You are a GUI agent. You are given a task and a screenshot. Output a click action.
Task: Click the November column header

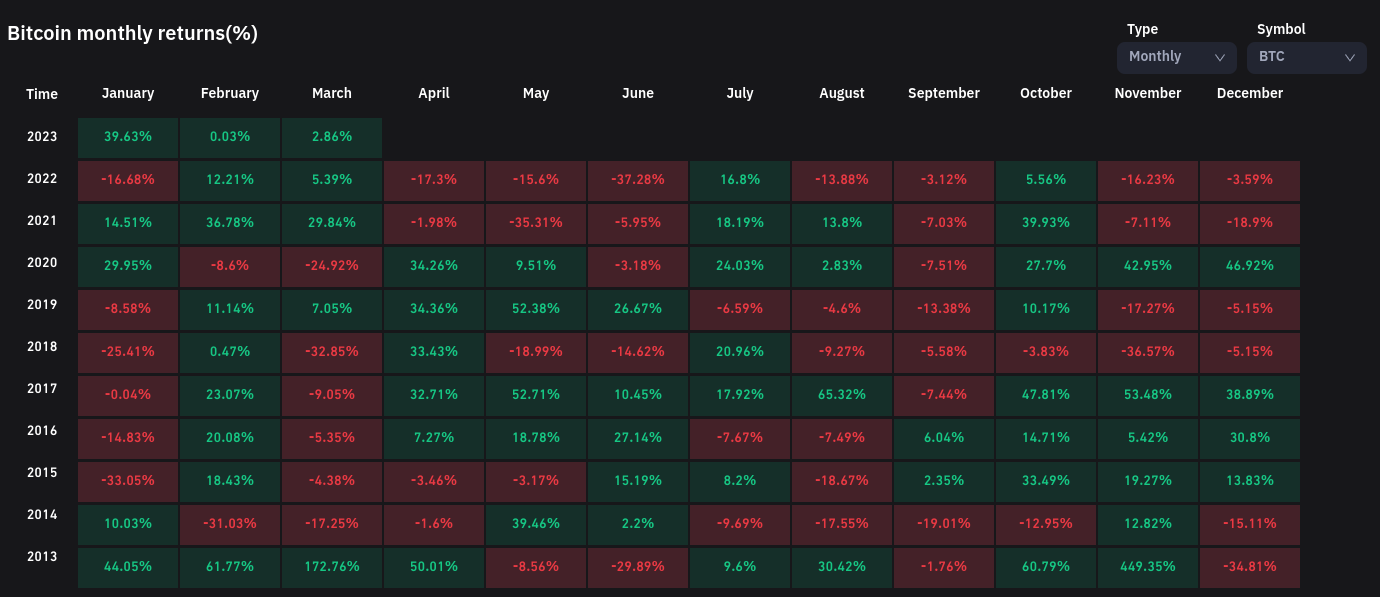click(1148, 93)
